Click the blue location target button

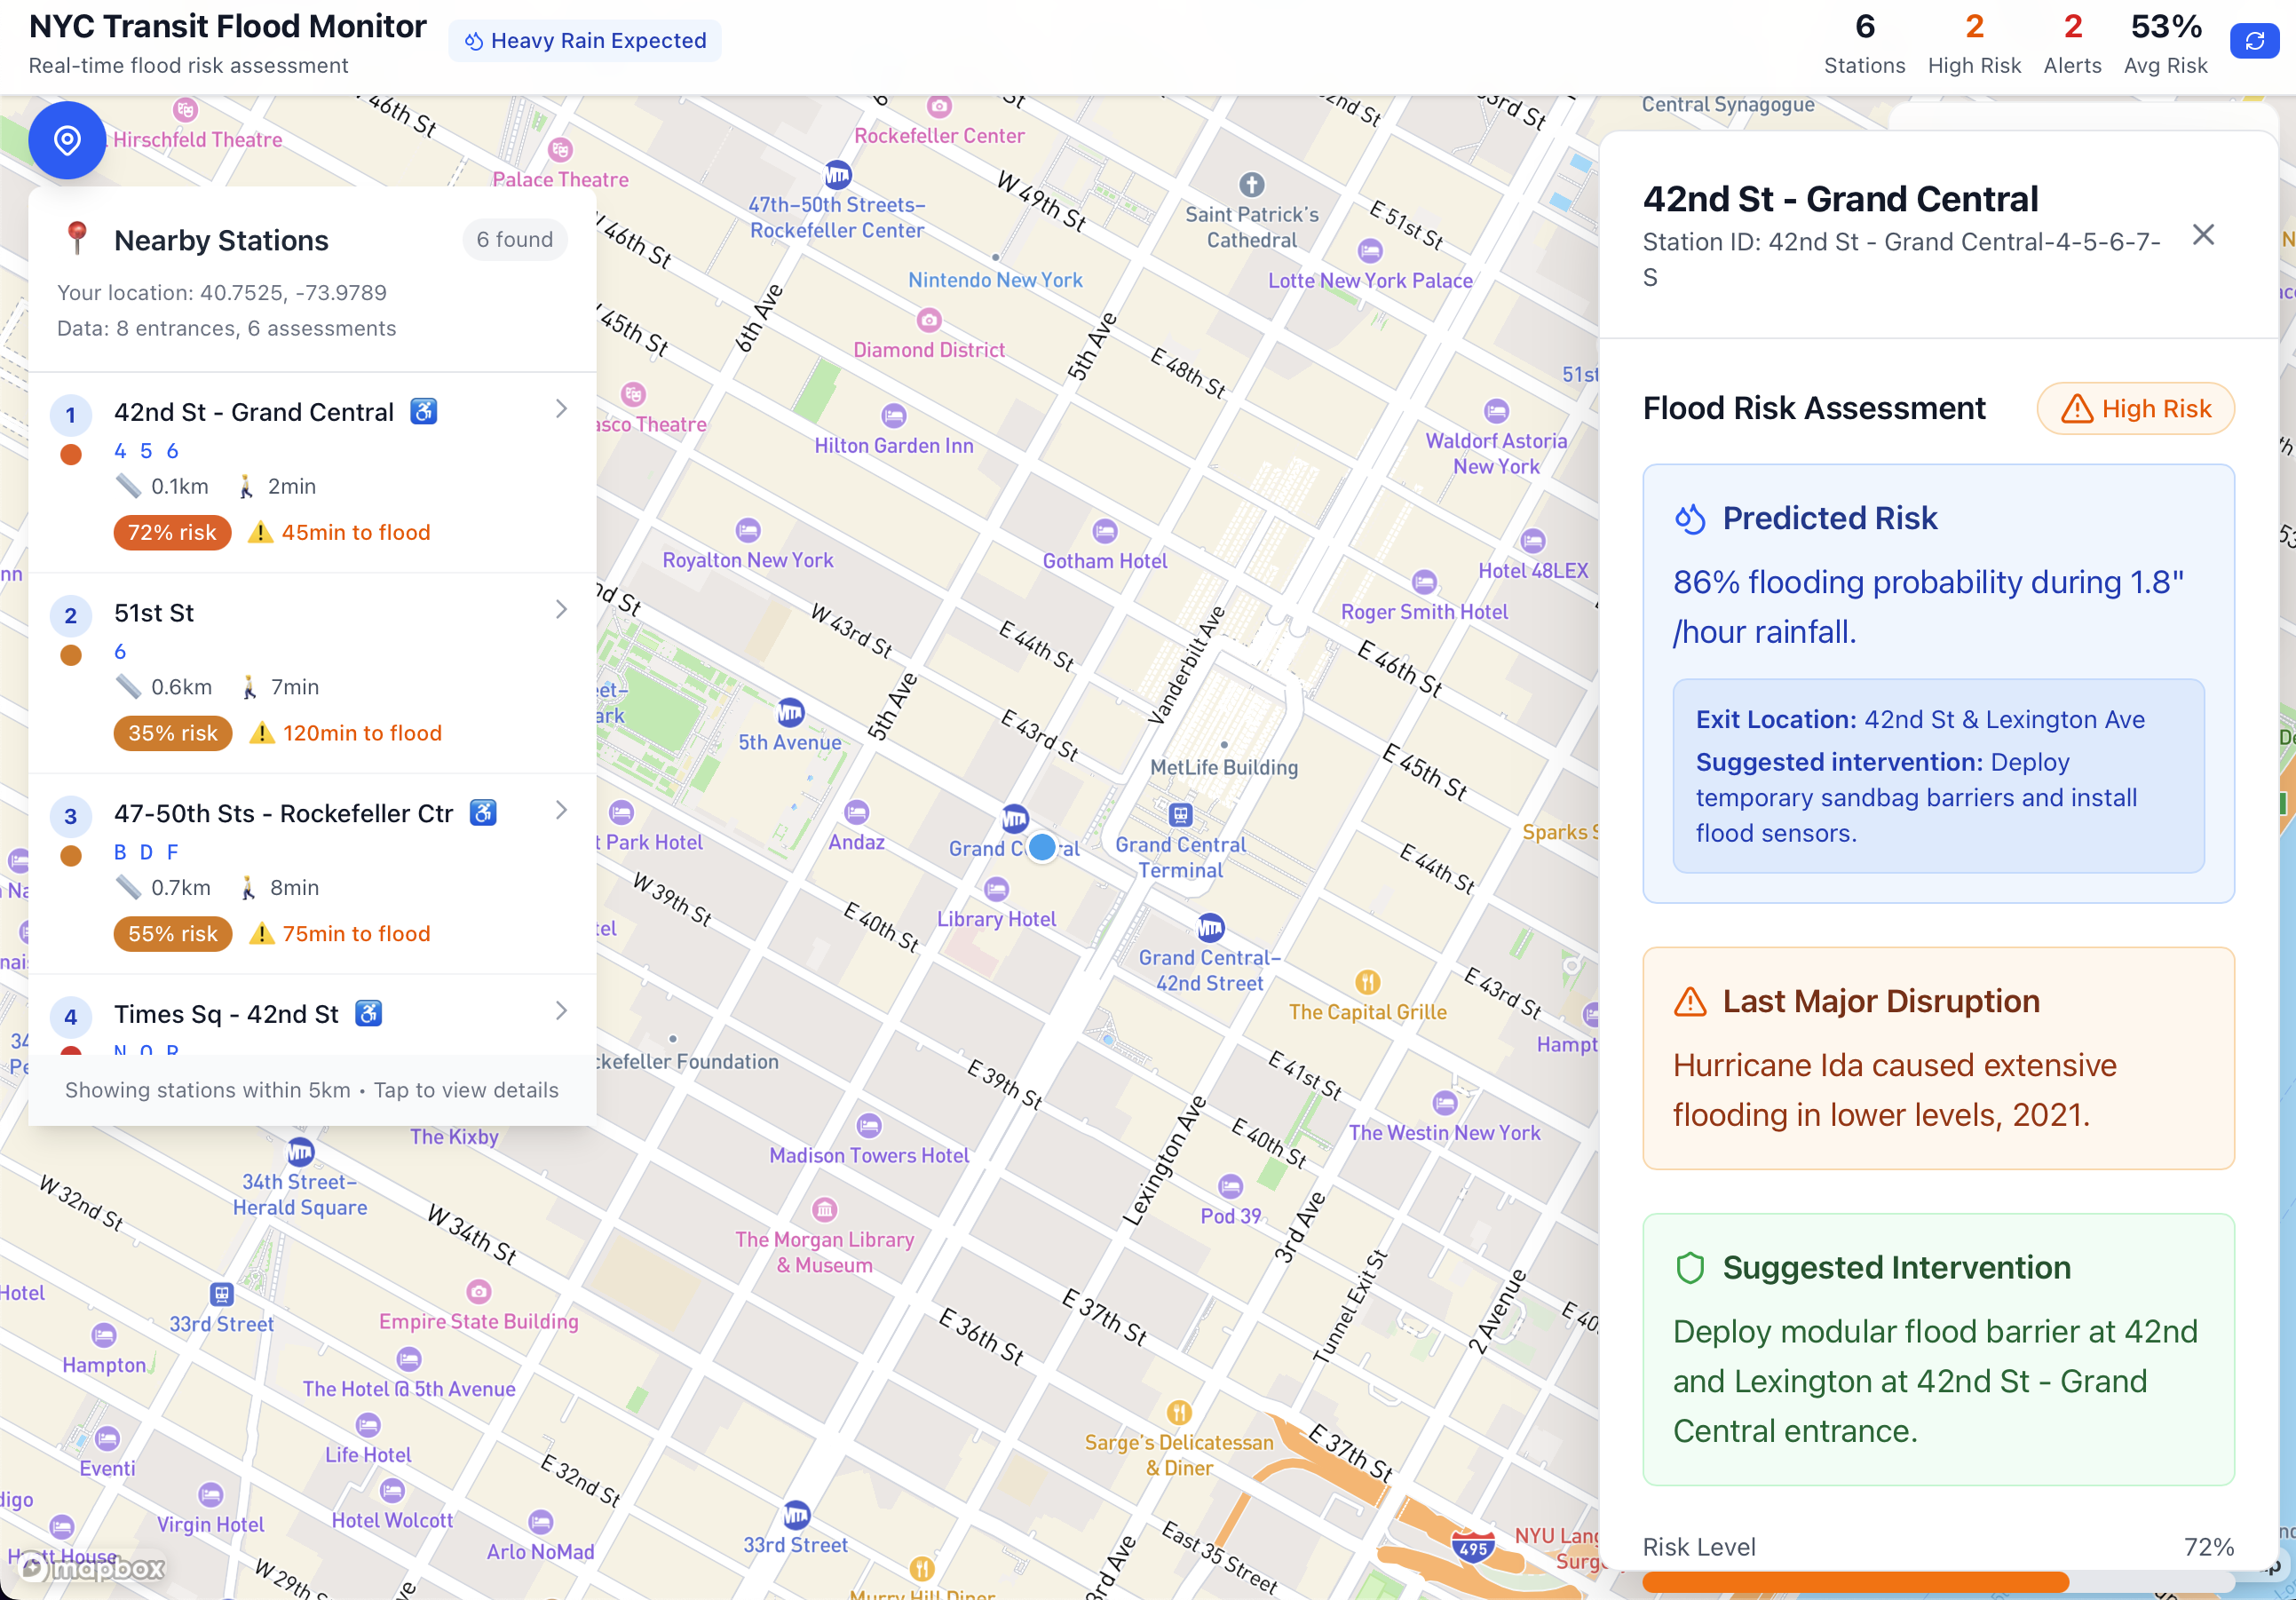tap(67, 140)
